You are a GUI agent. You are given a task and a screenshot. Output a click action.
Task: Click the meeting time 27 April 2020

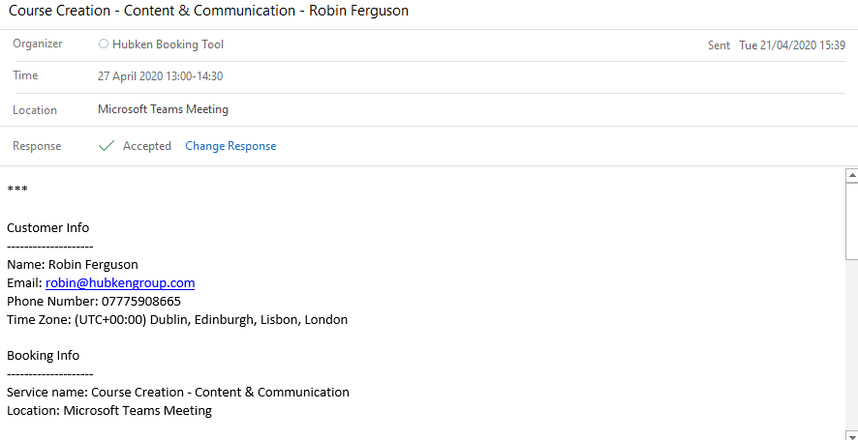coord(160,76)
